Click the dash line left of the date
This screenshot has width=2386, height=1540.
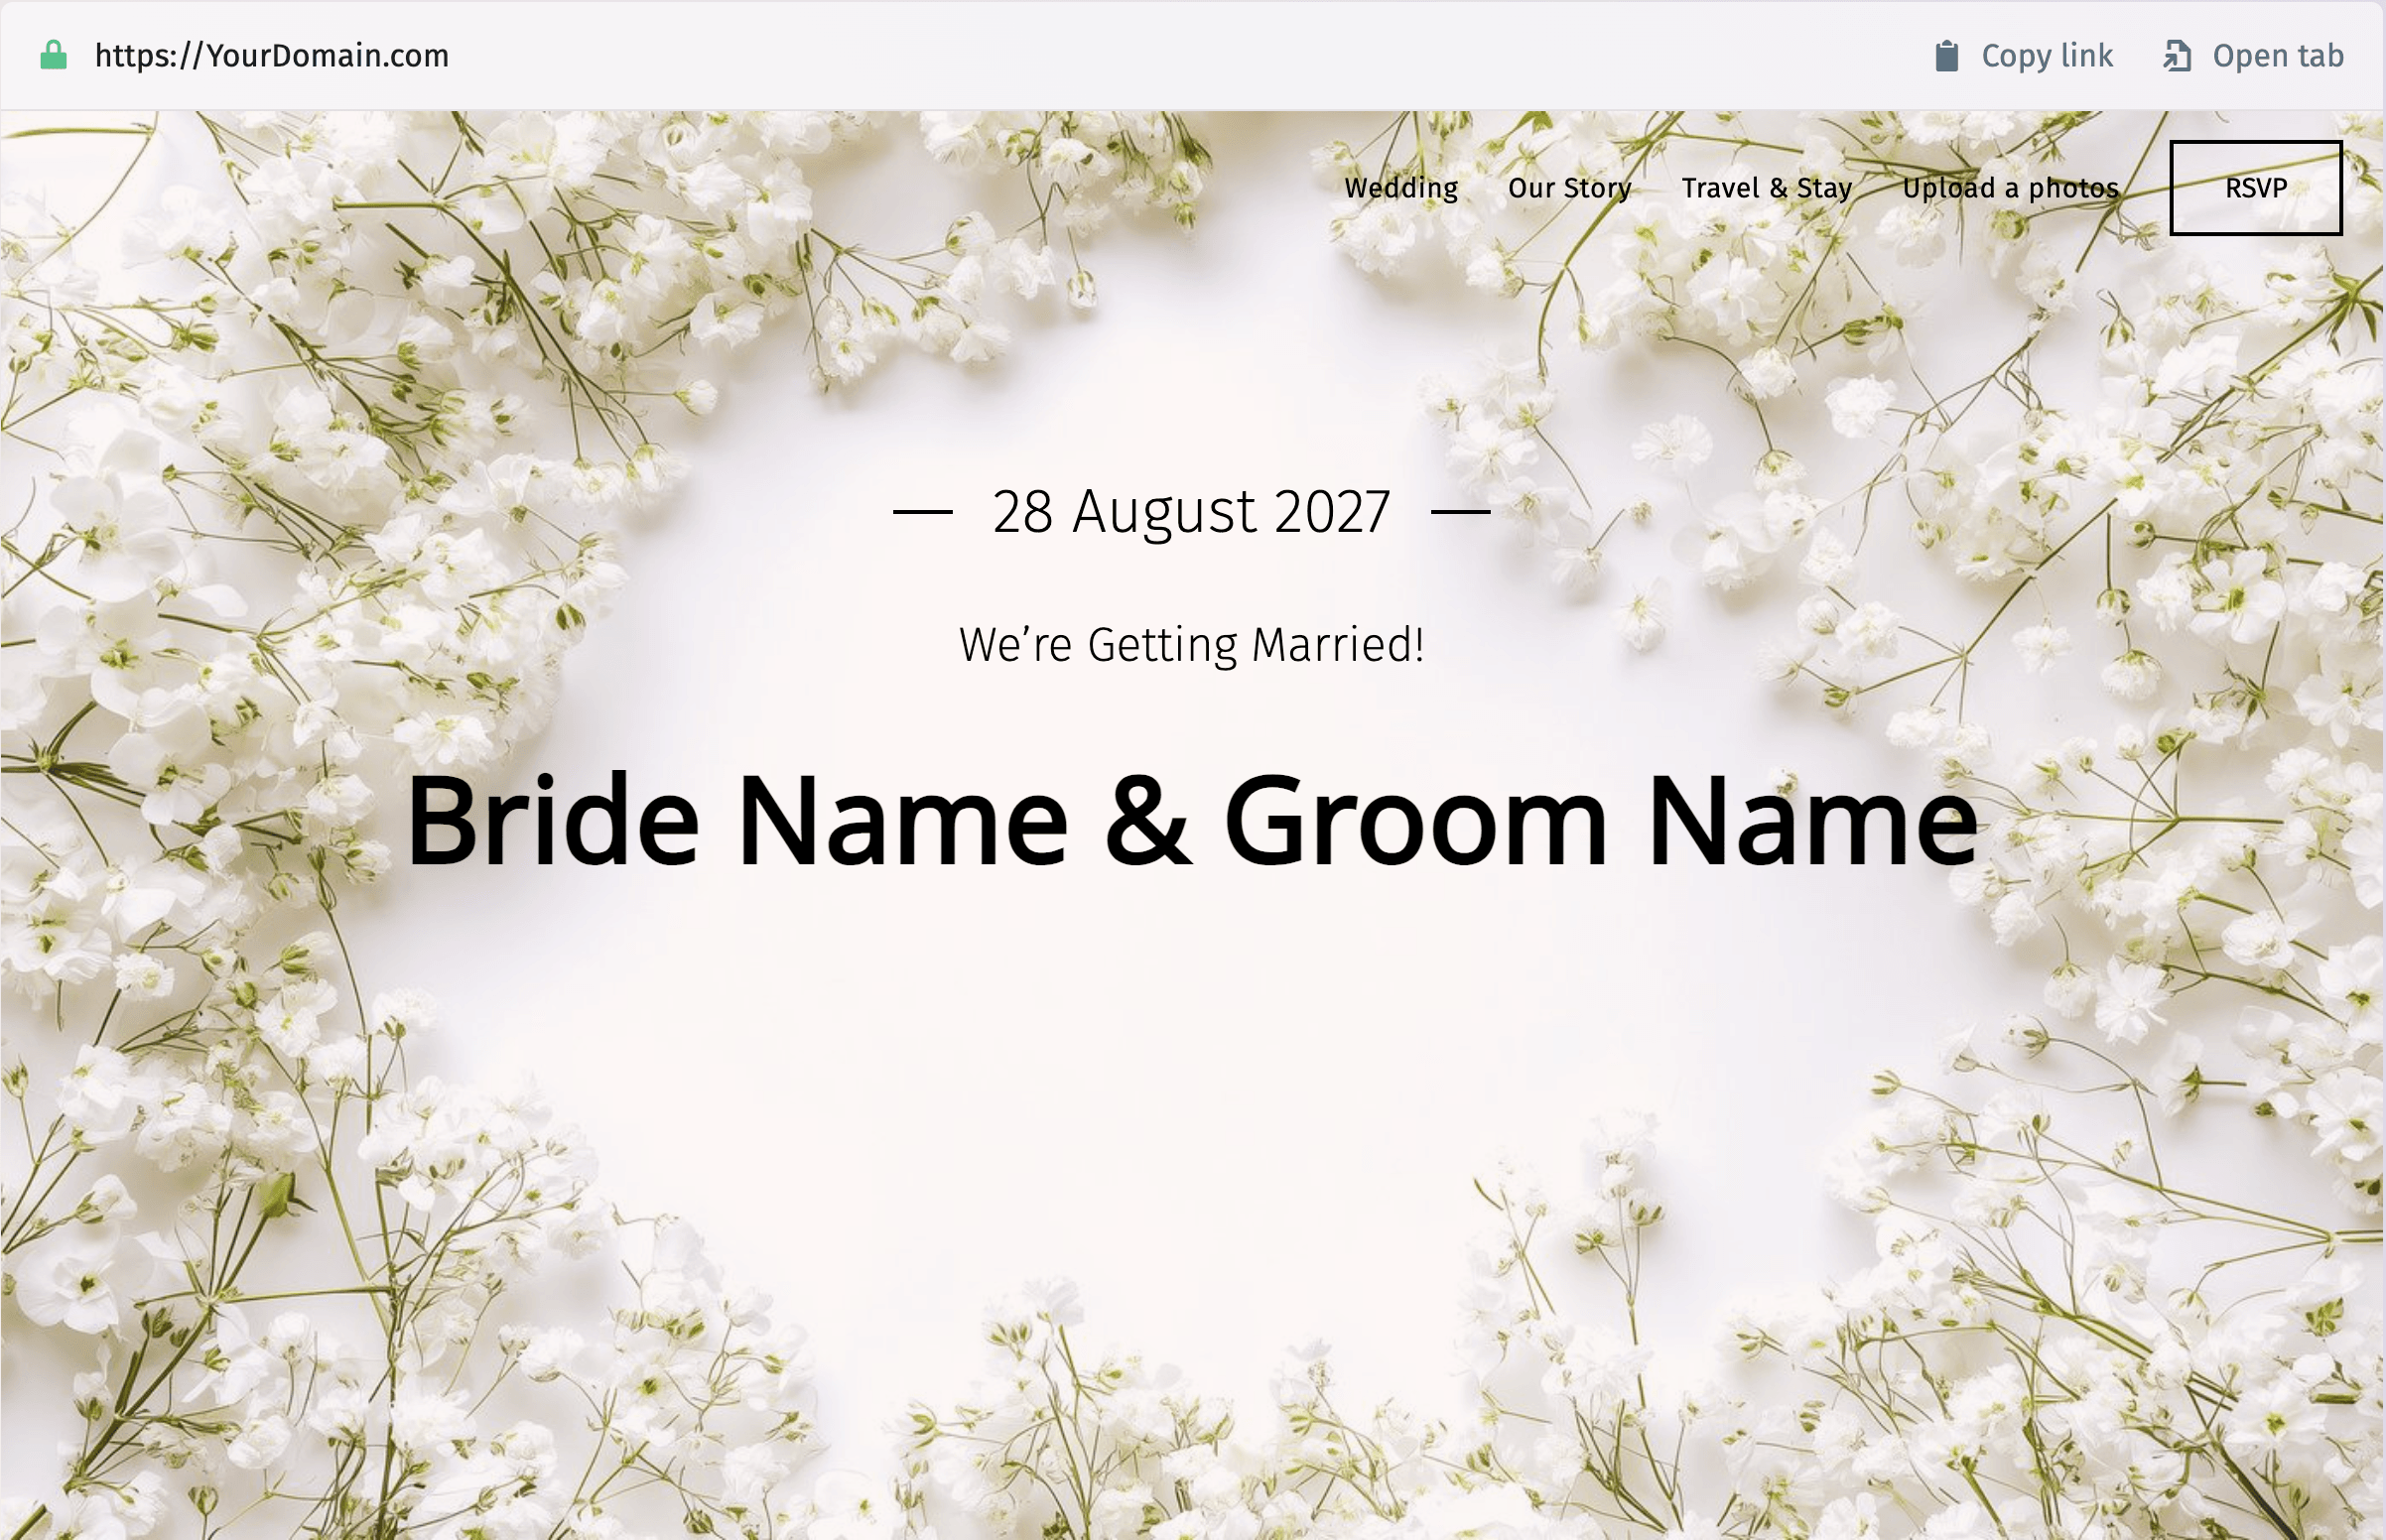922,512
